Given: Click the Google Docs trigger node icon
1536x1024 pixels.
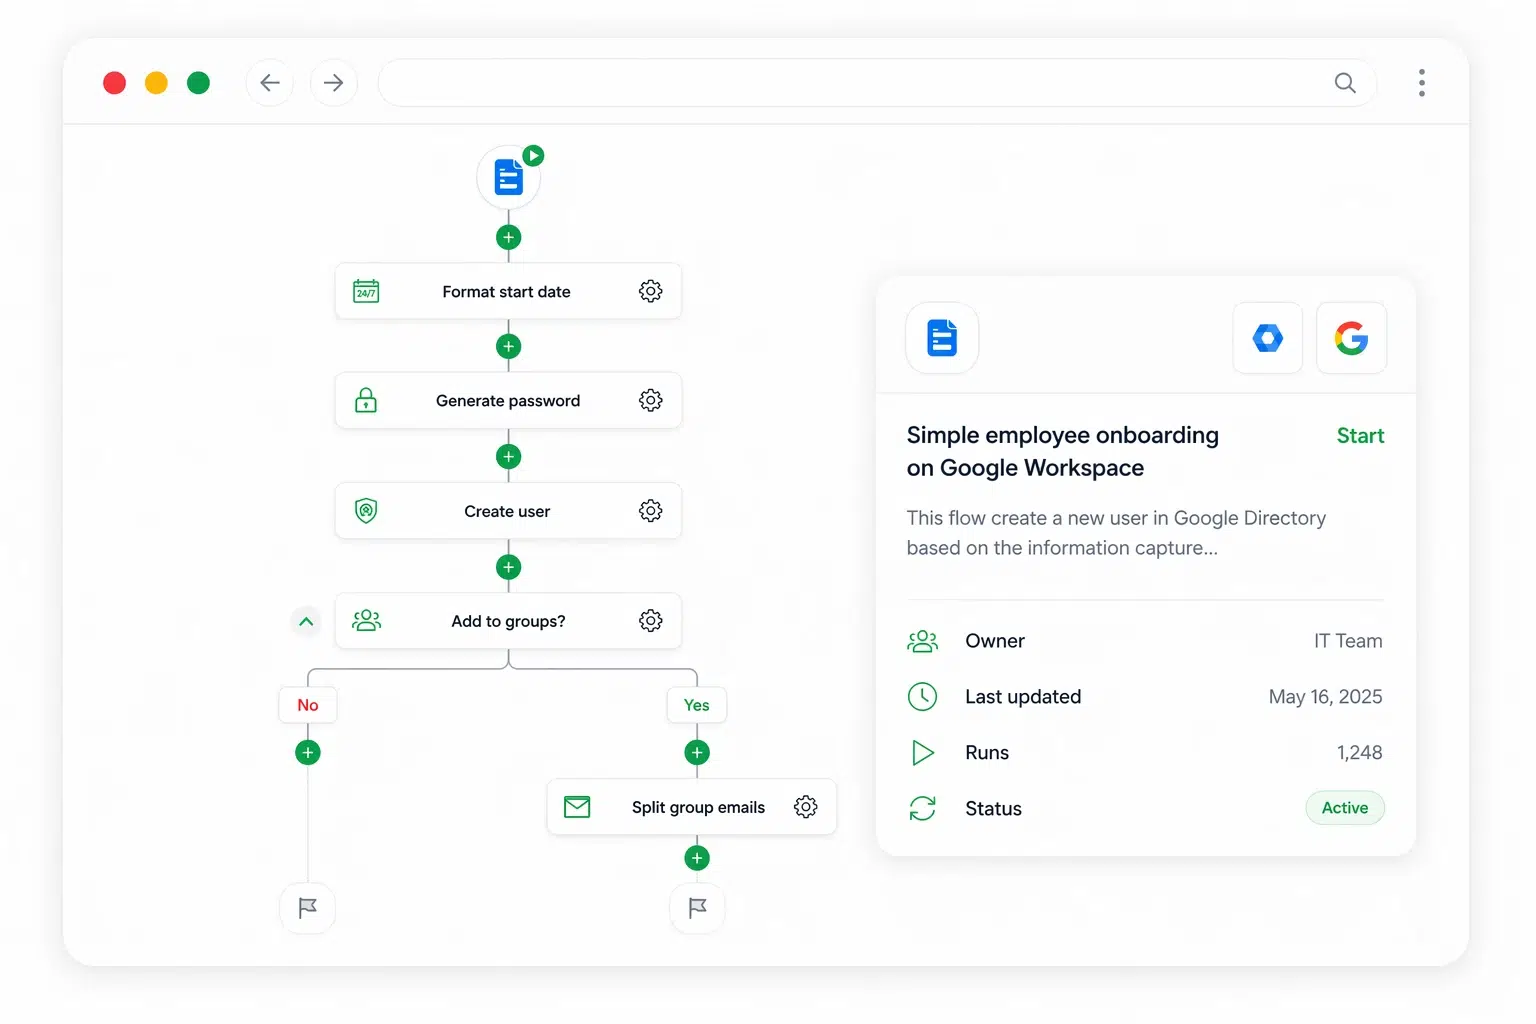Looking at the screenshot, I should pos(509,176).
